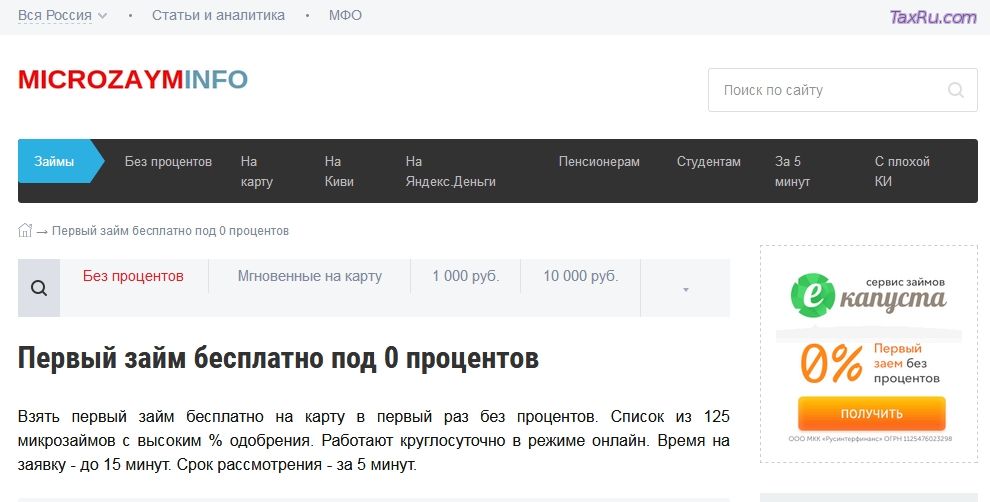Open Студентам menu section
990x502 pixels.
pyautogui.click(x=709, y=162)
